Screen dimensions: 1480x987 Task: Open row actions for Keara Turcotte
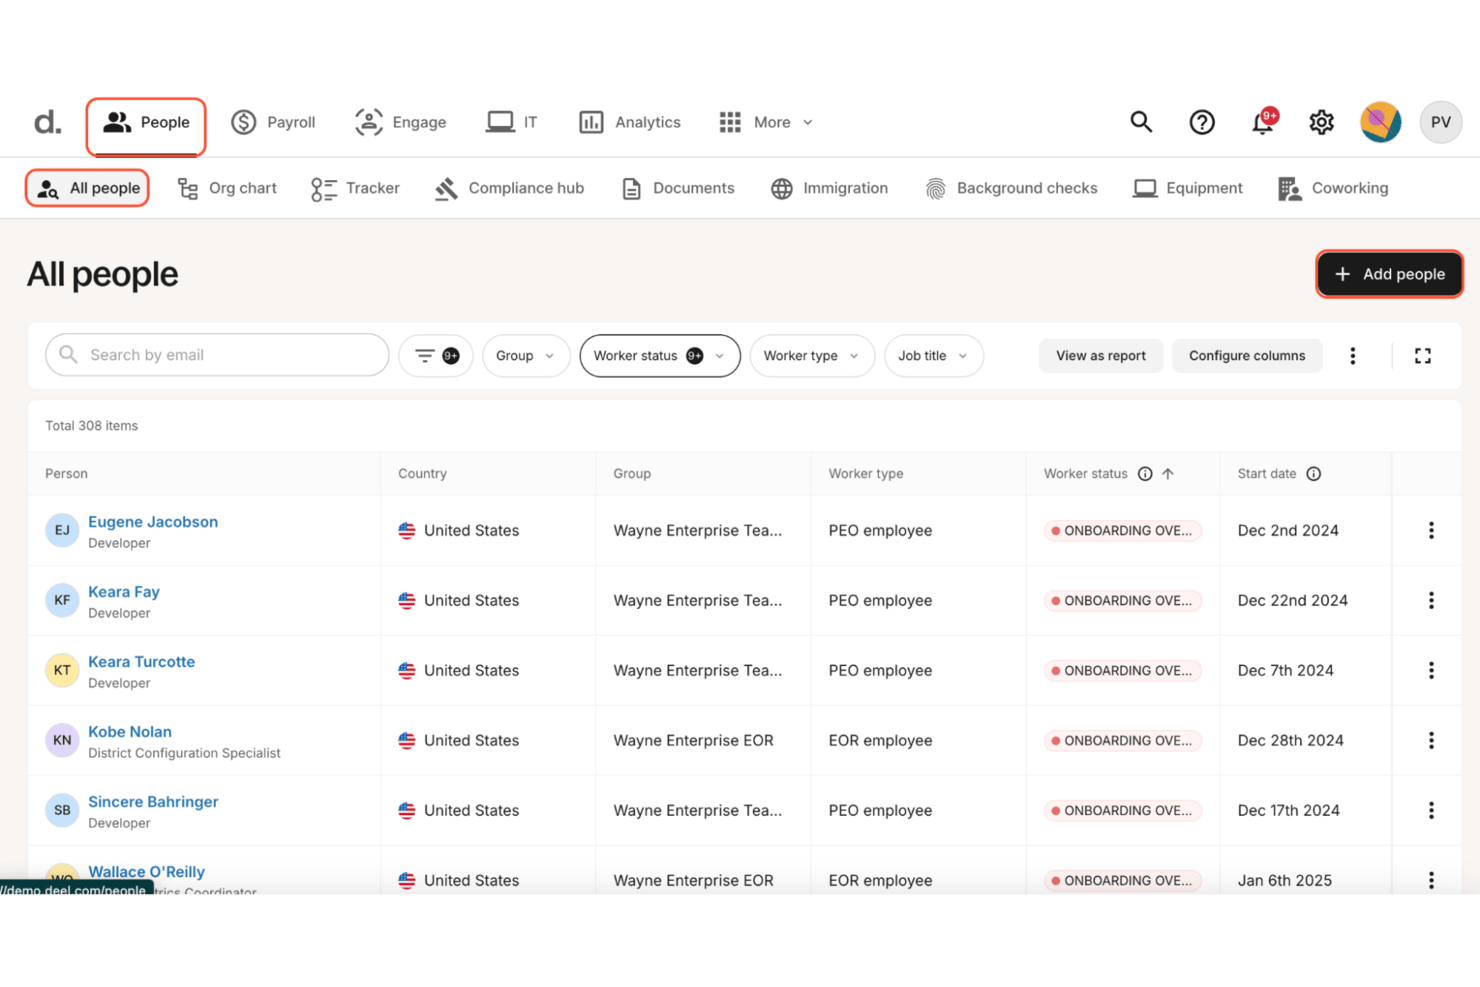[1431, 671]
